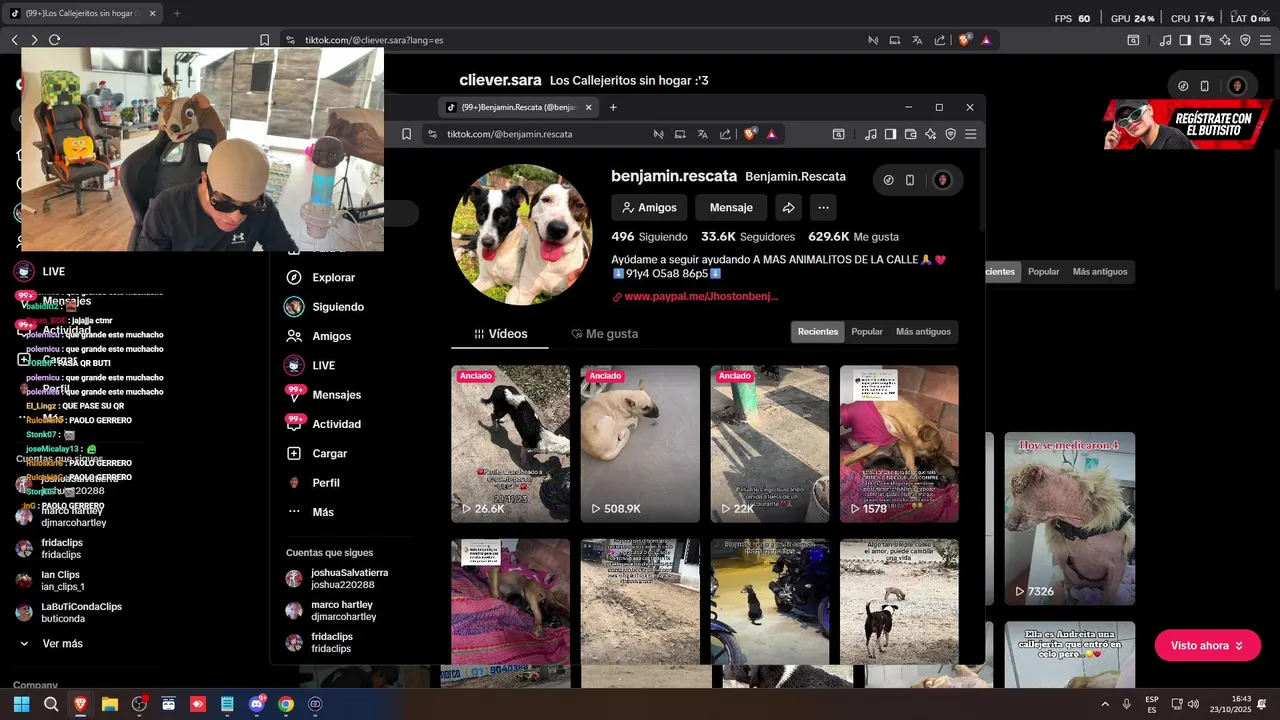
Task: Click the Mensaje button on profile
Action: point(731,207)
